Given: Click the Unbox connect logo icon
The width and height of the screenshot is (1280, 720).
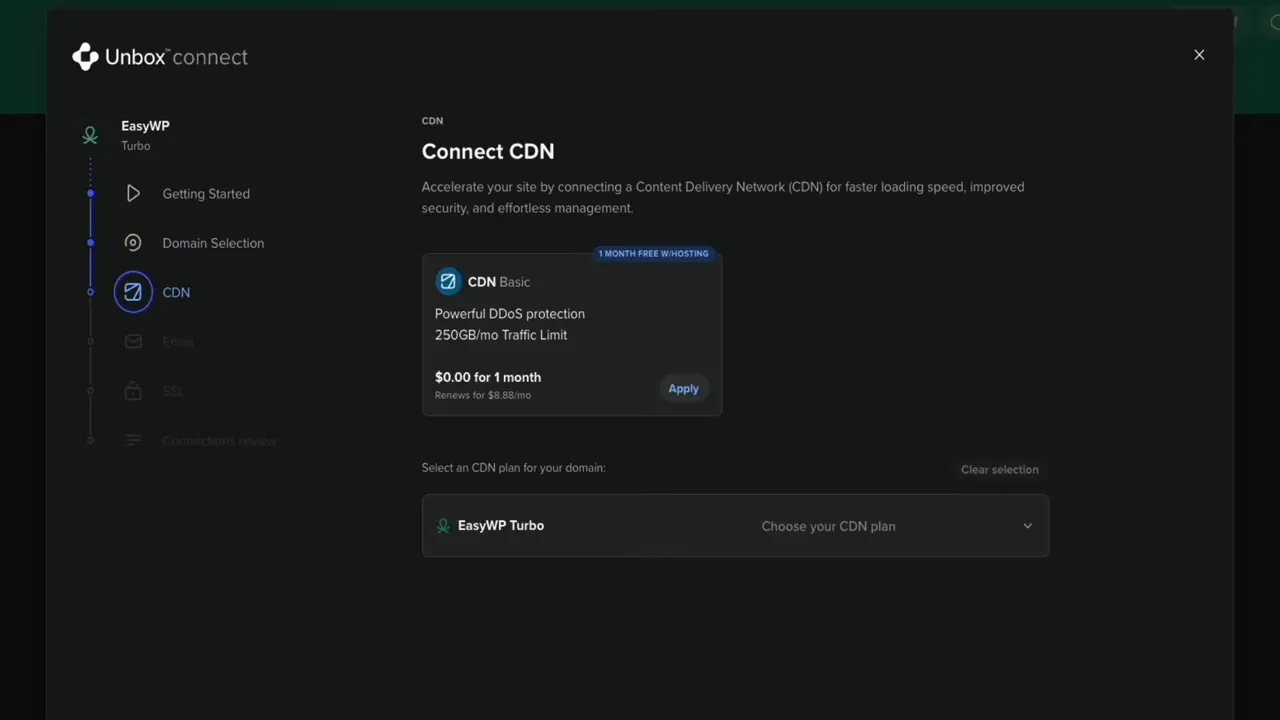Looking at the screenshot, I should pos(86,57).
